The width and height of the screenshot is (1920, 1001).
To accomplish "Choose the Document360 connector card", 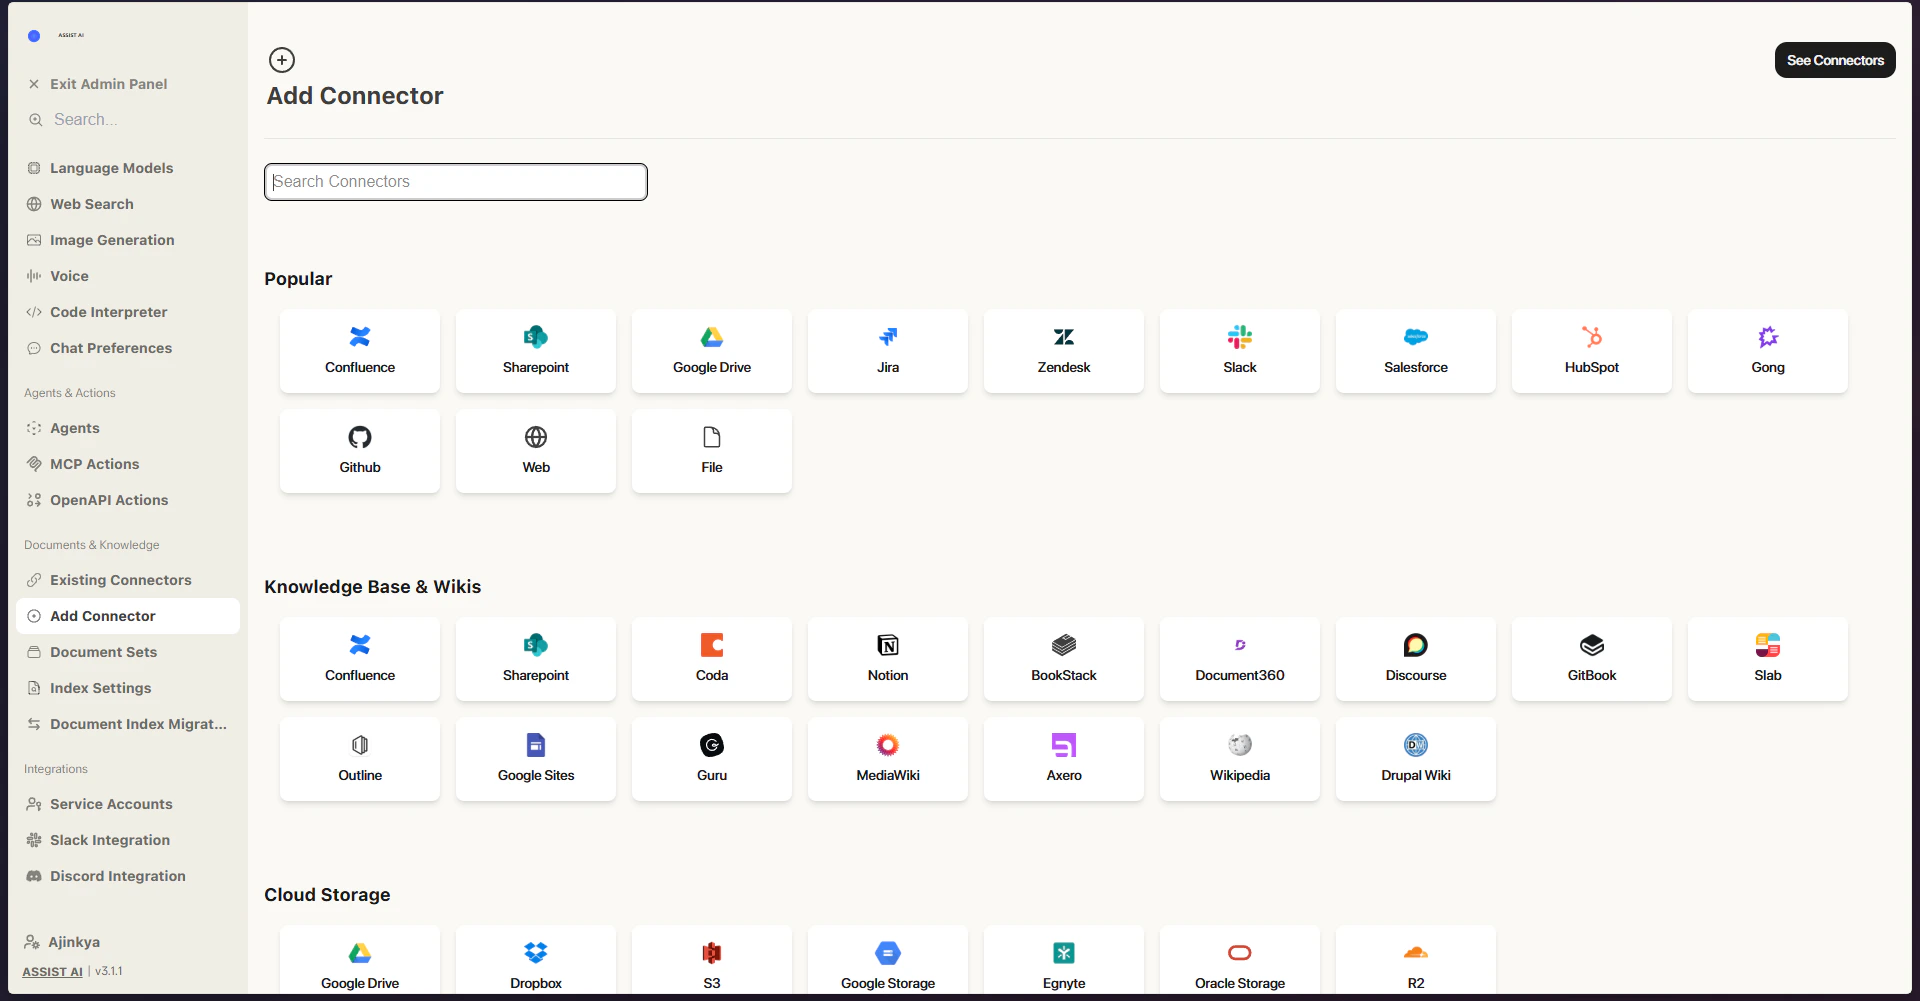I will click(1240, 659).
